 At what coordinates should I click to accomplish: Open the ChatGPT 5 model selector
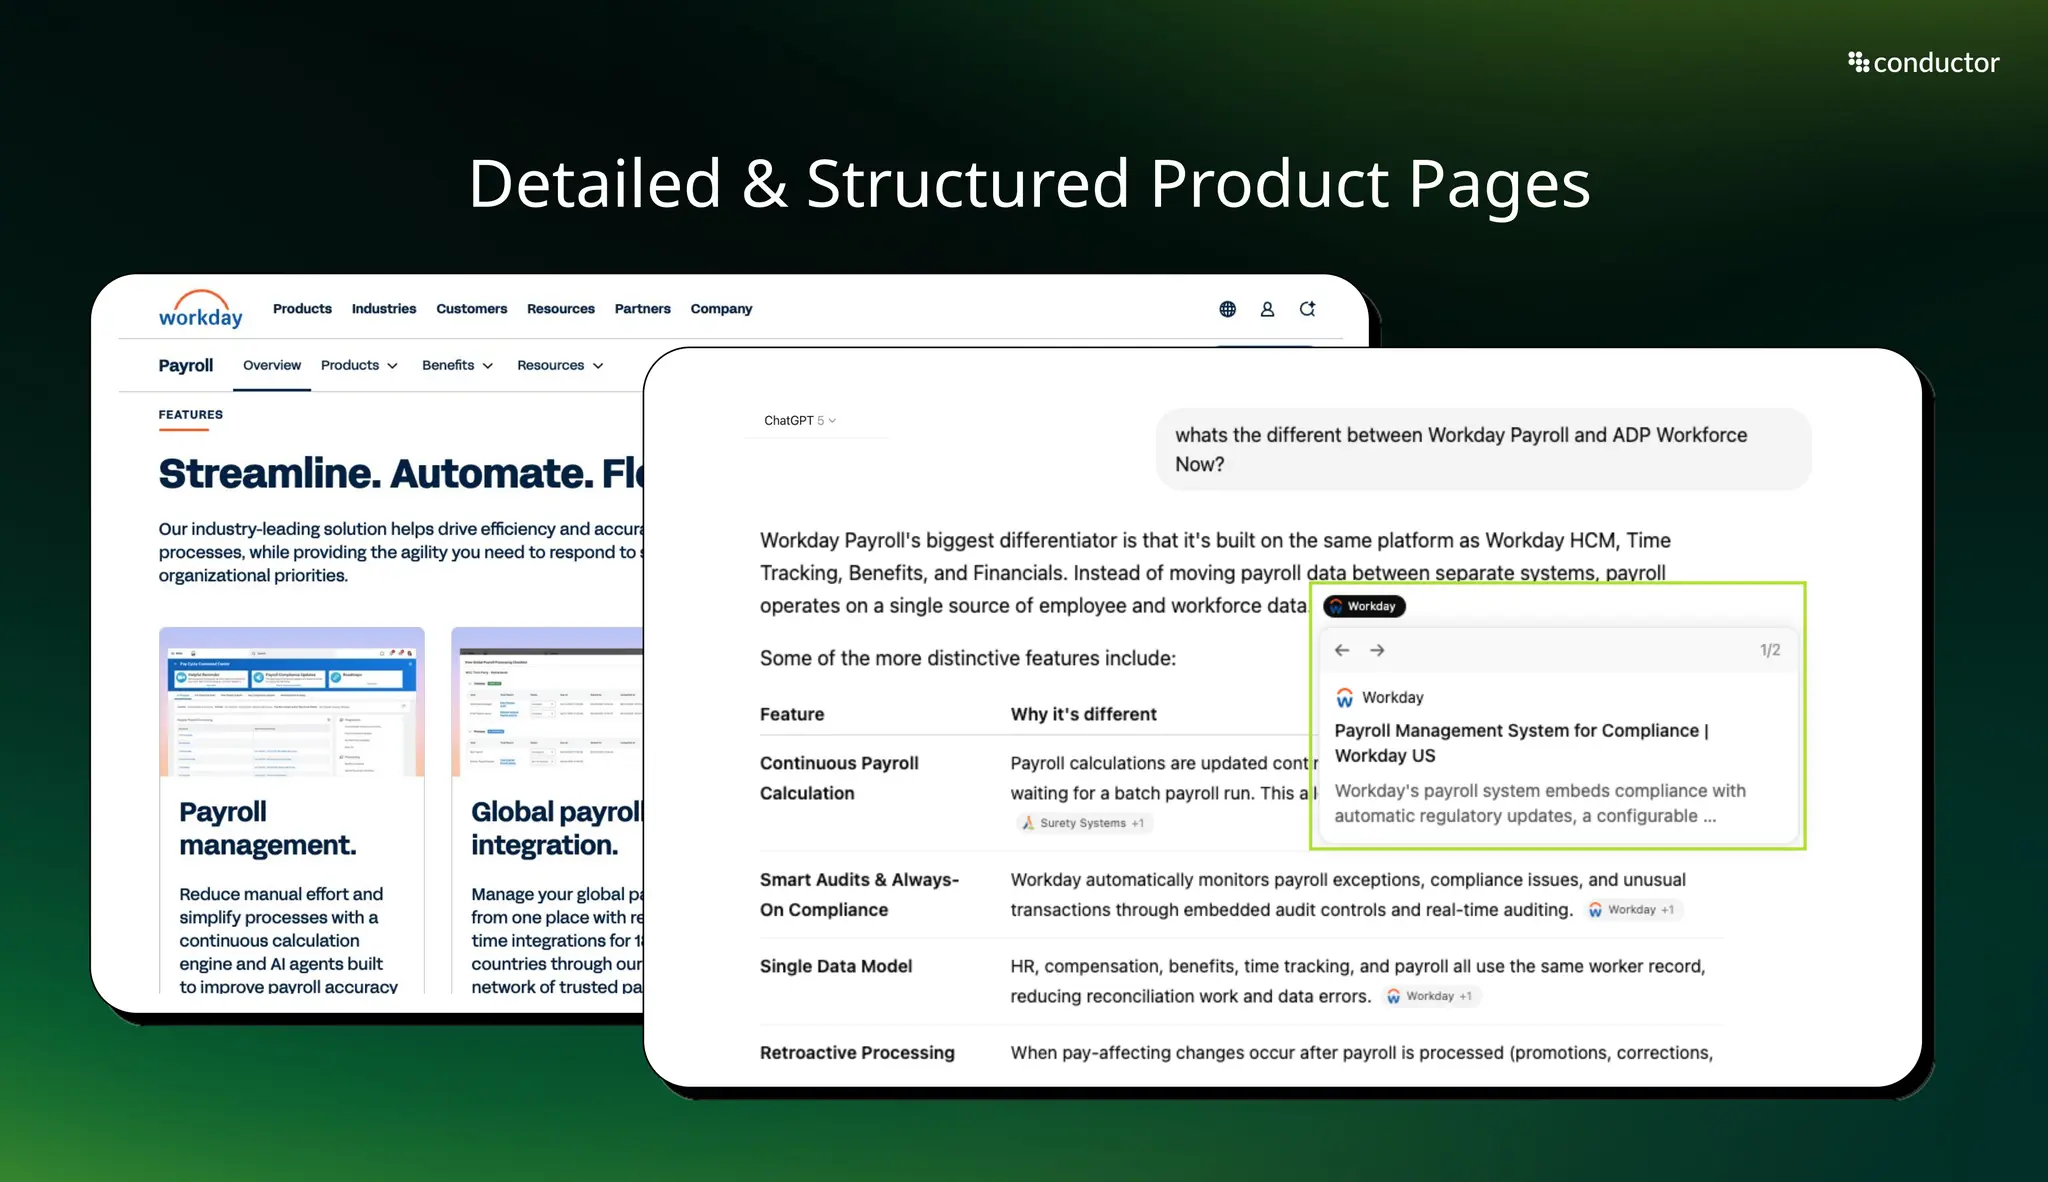800,420
